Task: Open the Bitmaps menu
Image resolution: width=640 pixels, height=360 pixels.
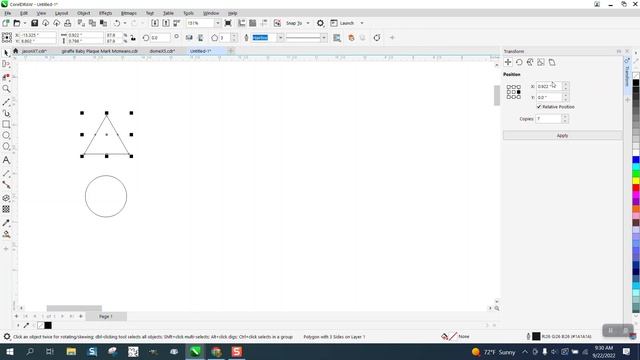Action: [129, 13]
